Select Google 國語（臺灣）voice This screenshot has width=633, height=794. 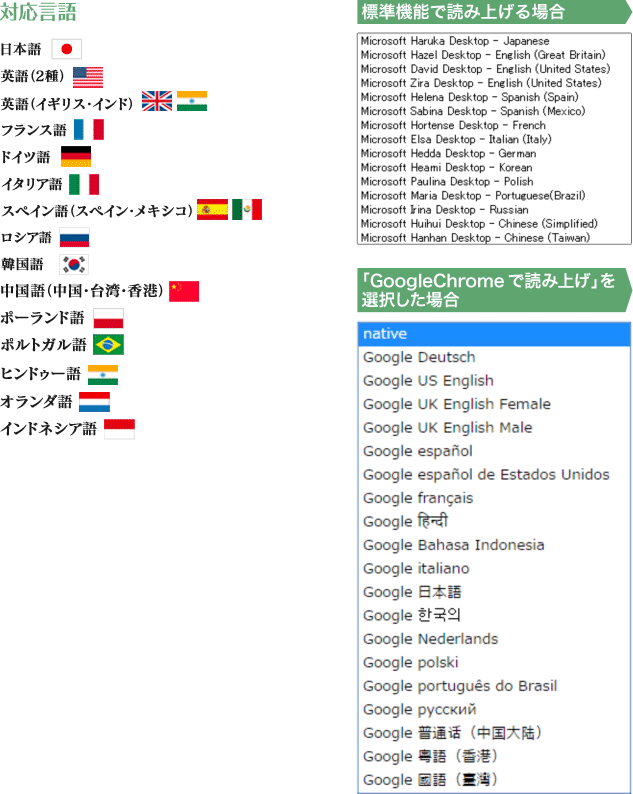point(494,780)
